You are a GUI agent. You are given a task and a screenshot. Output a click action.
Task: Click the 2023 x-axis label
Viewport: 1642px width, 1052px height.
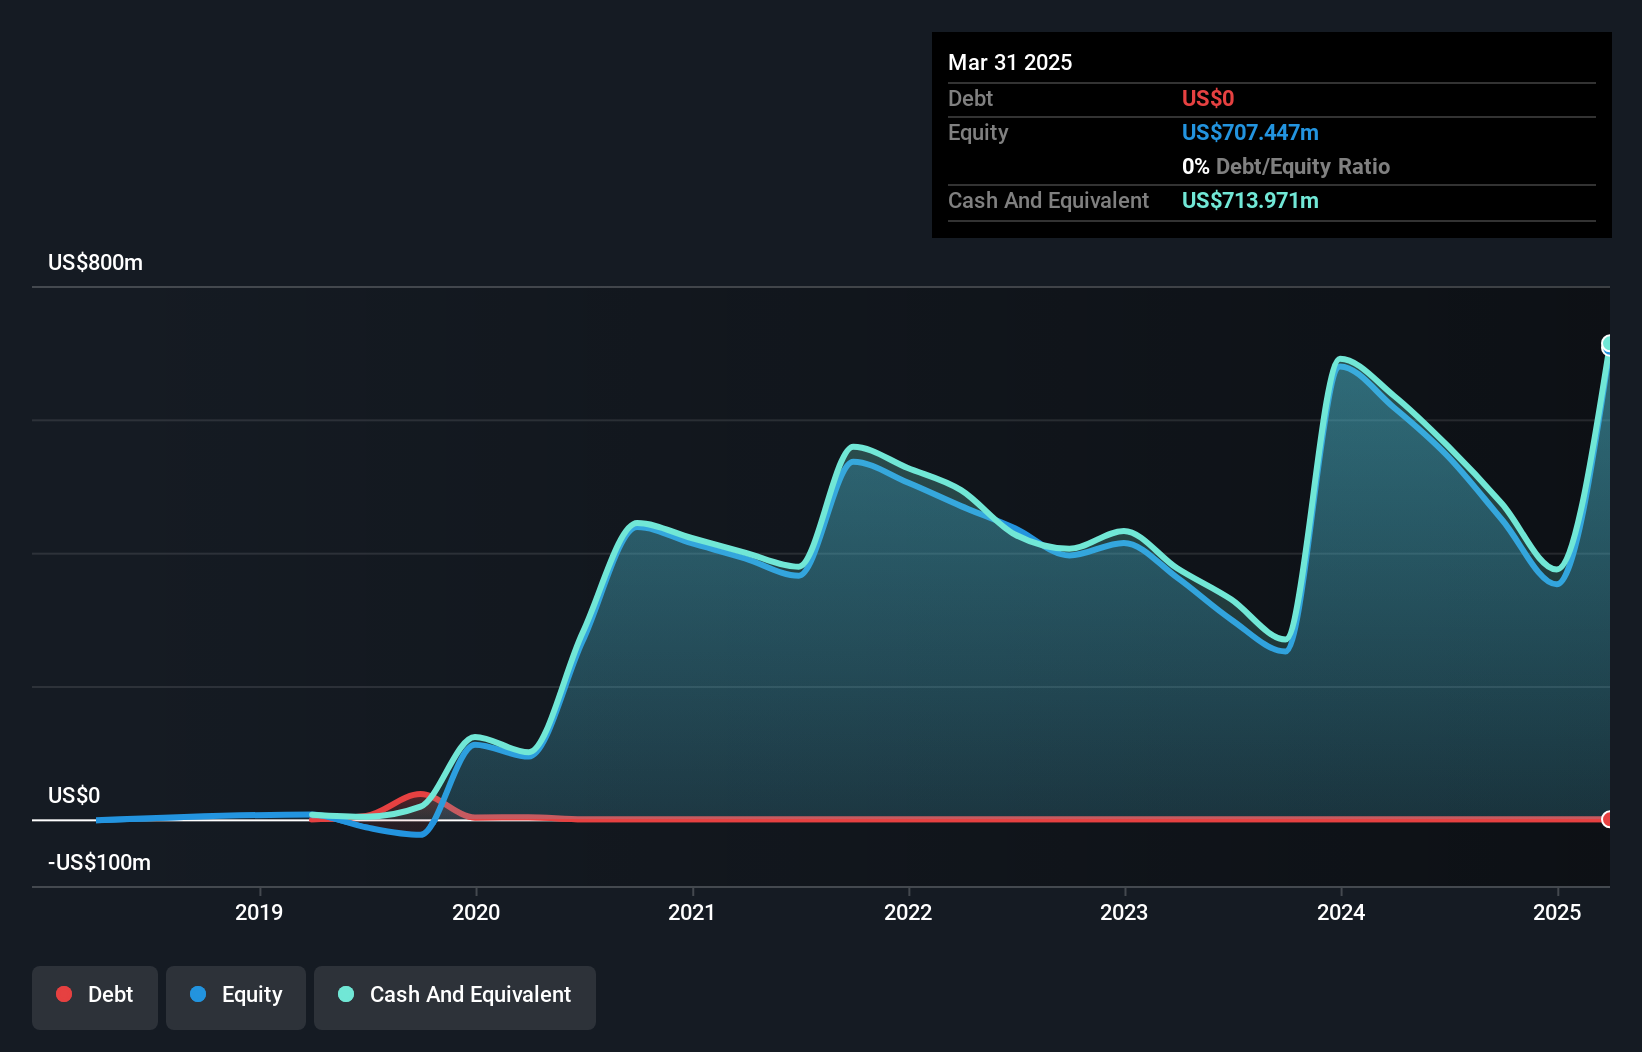pos(1124,912)
